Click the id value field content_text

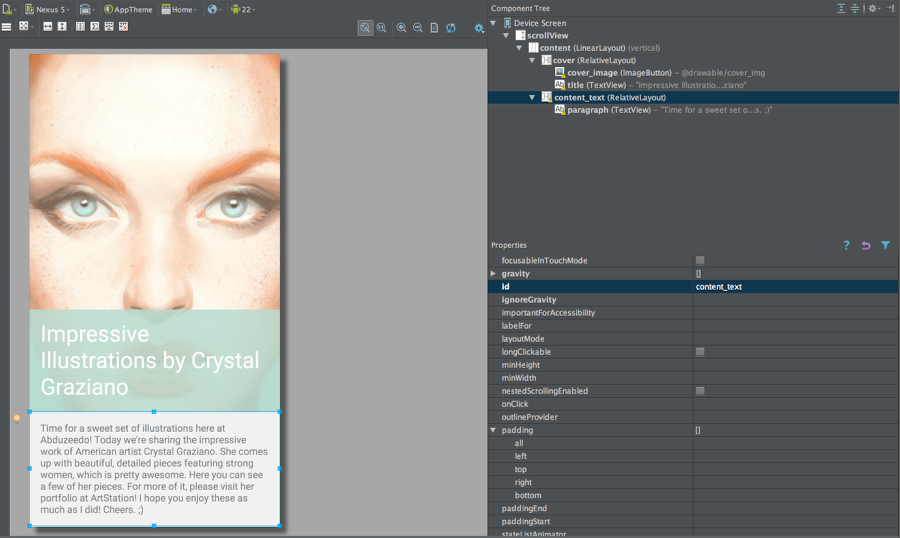(x=796, y=287)
